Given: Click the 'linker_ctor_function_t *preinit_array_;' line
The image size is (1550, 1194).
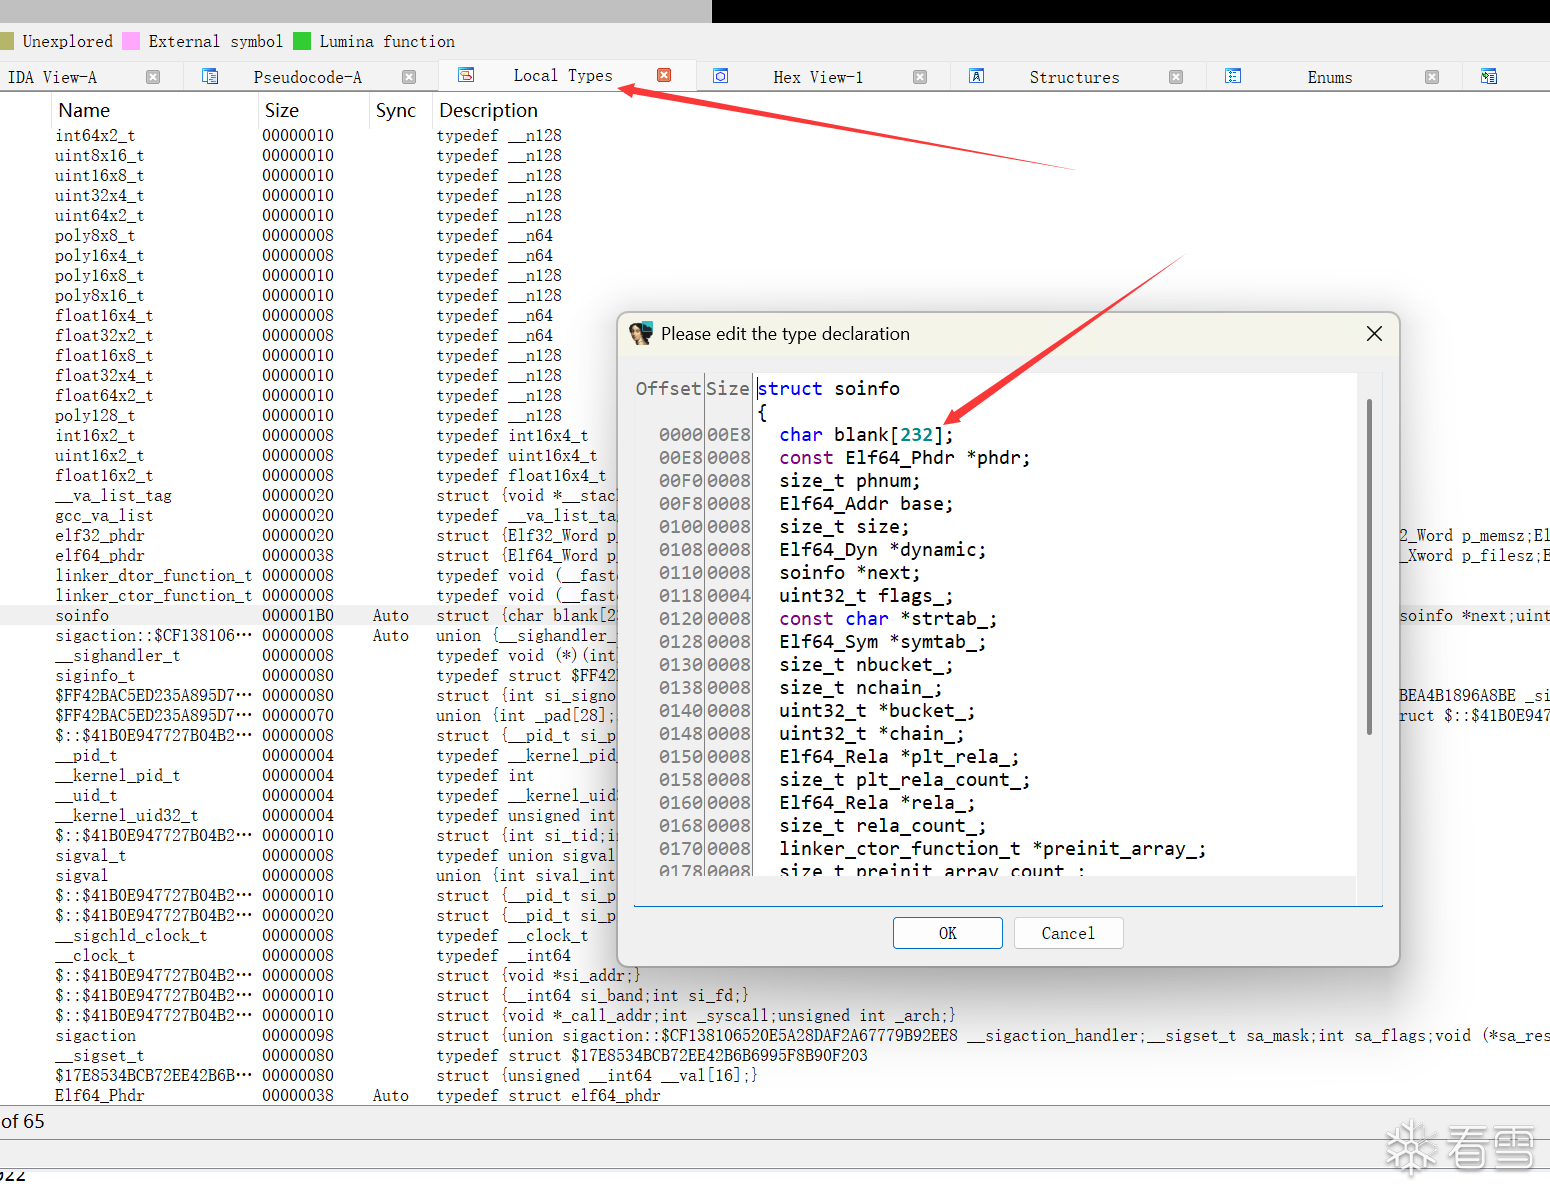Looking at the screenshot, I should pos(992,849).
